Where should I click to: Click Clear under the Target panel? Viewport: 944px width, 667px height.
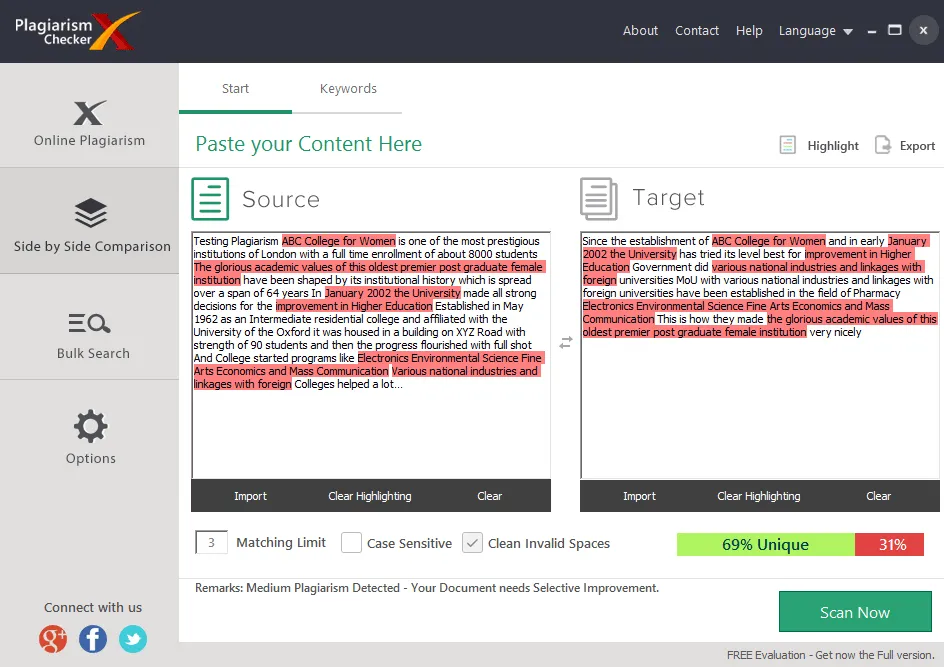tap(878, 496)
